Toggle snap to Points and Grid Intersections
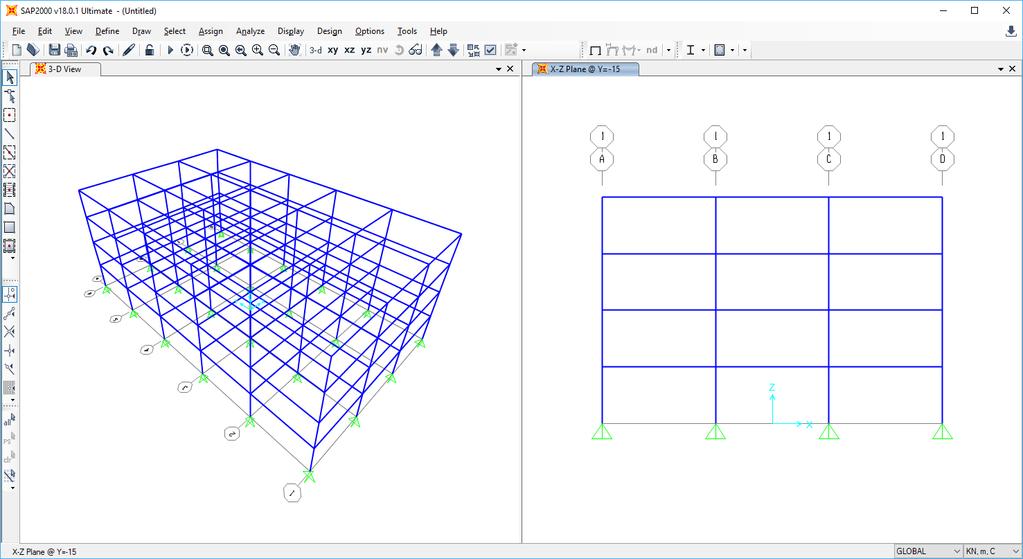1023x559 pixels. point(10,295)
